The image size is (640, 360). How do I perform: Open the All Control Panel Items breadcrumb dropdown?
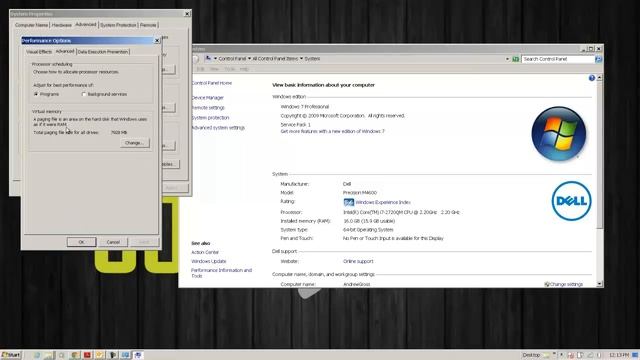[302, 59]
